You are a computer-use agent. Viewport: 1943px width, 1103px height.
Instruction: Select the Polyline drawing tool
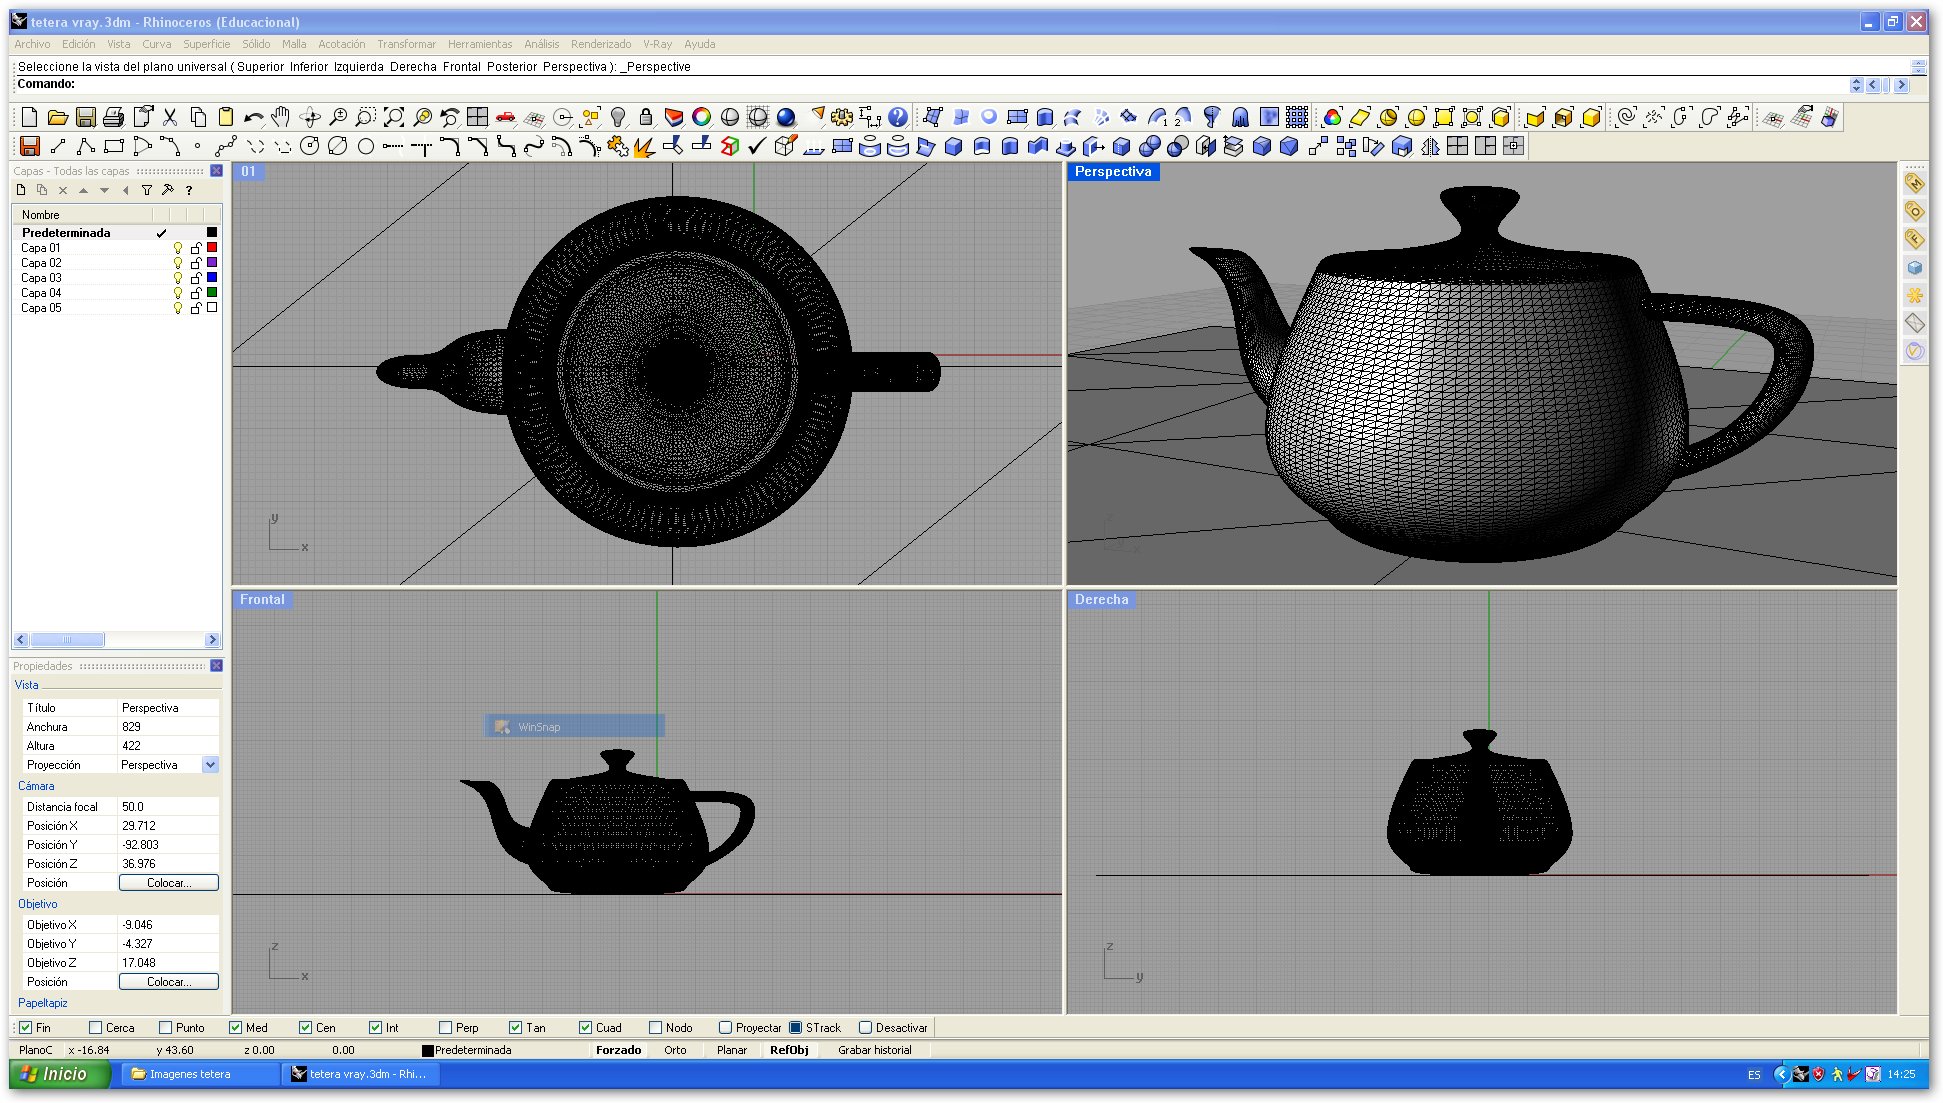[86, 147]
